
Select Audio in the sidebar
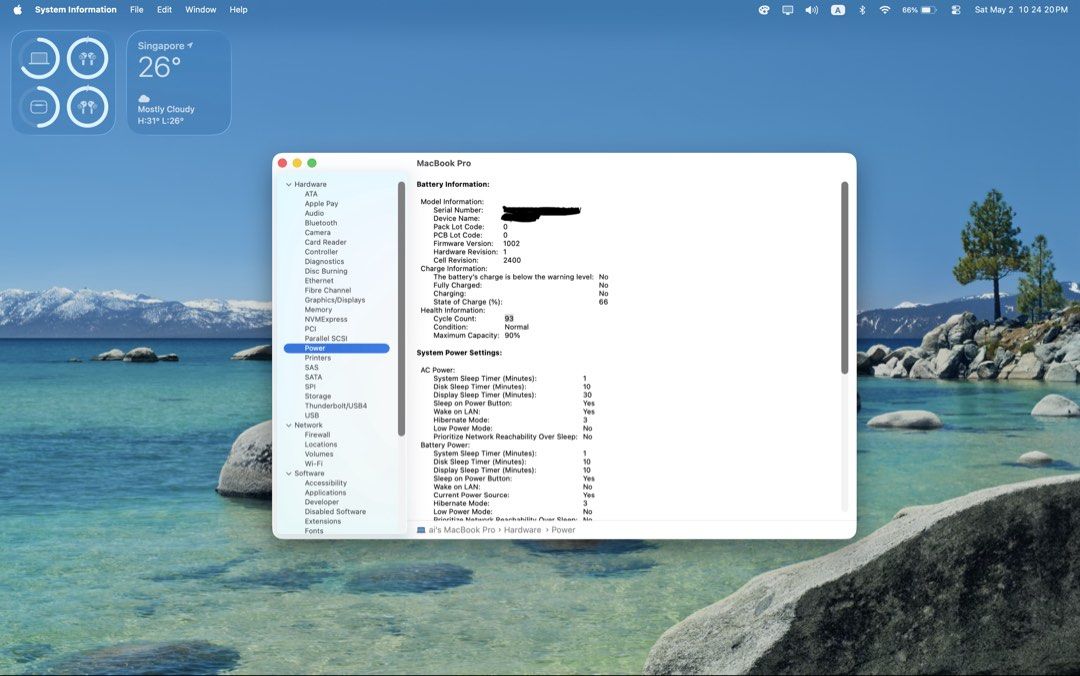point(314,214)
